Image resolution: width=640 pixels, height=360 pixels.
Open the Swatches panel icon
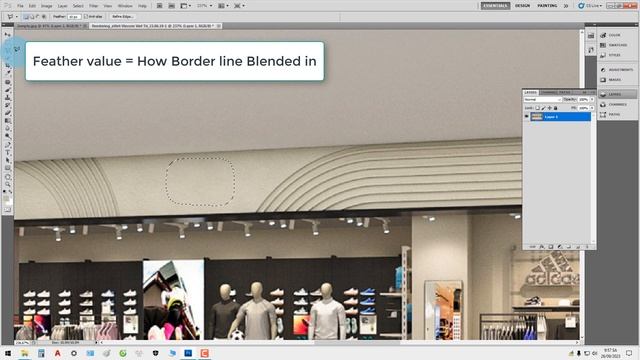point(603,45)
